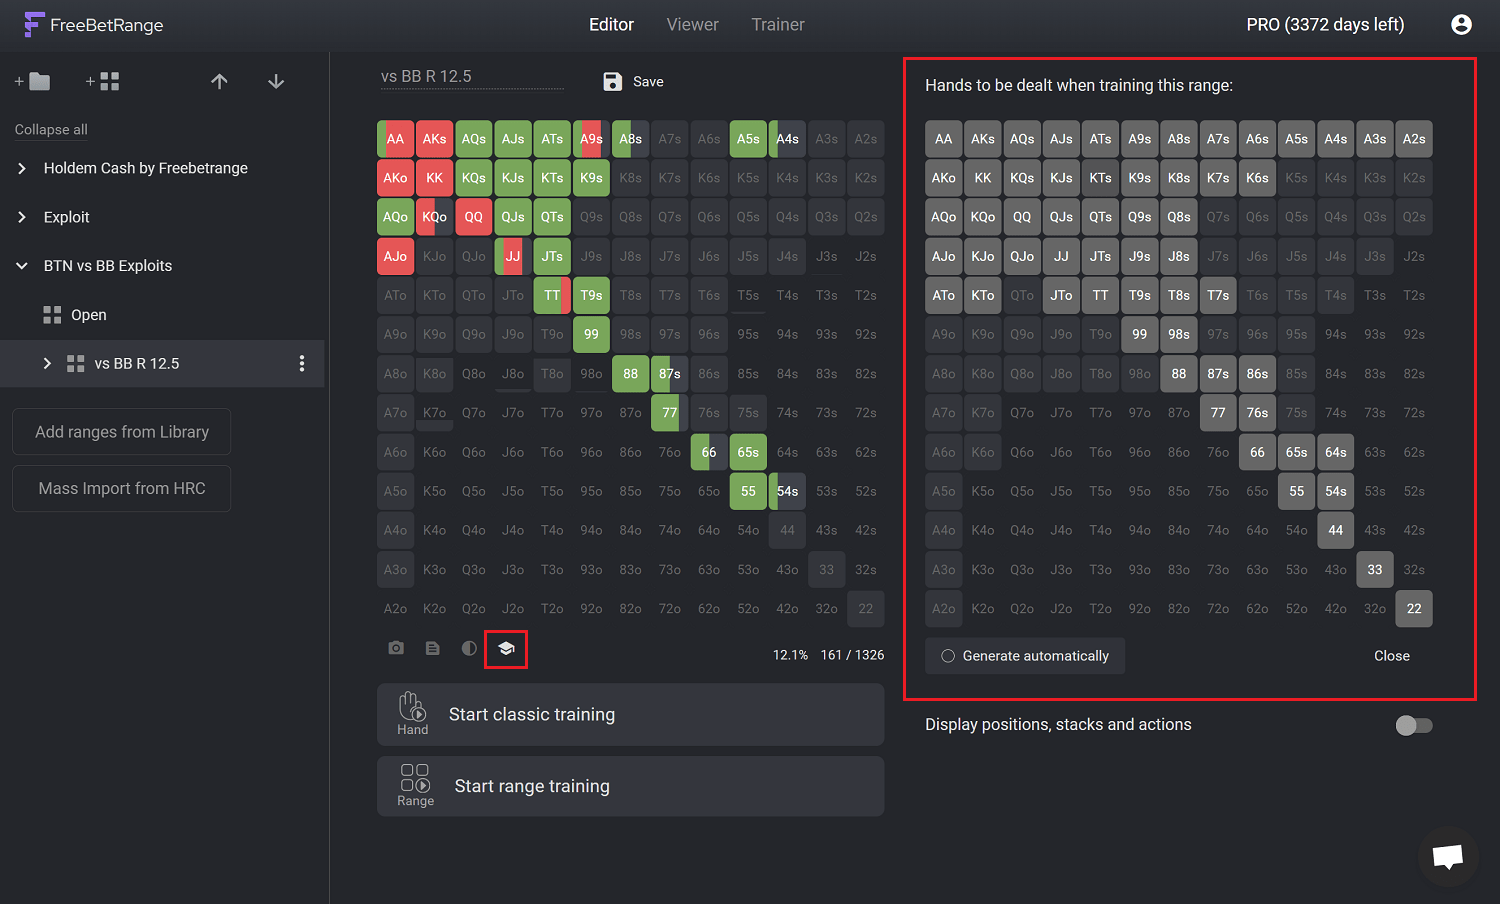Select Generate automatically radio option
The width and height of the screenshot is (1500, 904).
click(948, 656)
